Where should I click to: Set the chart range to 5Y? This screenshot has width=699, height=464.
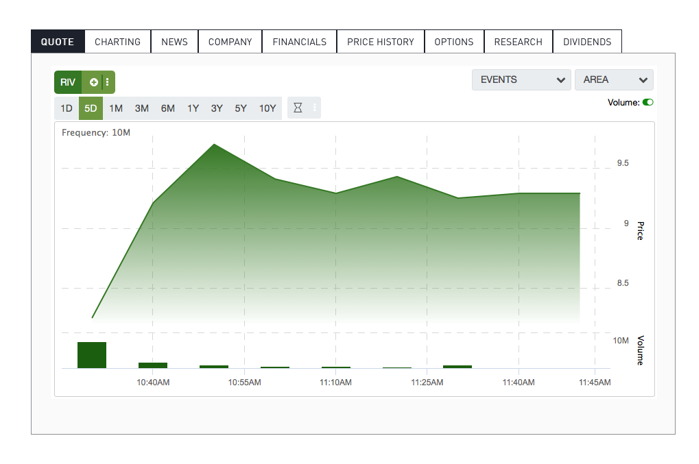[241, 108]
